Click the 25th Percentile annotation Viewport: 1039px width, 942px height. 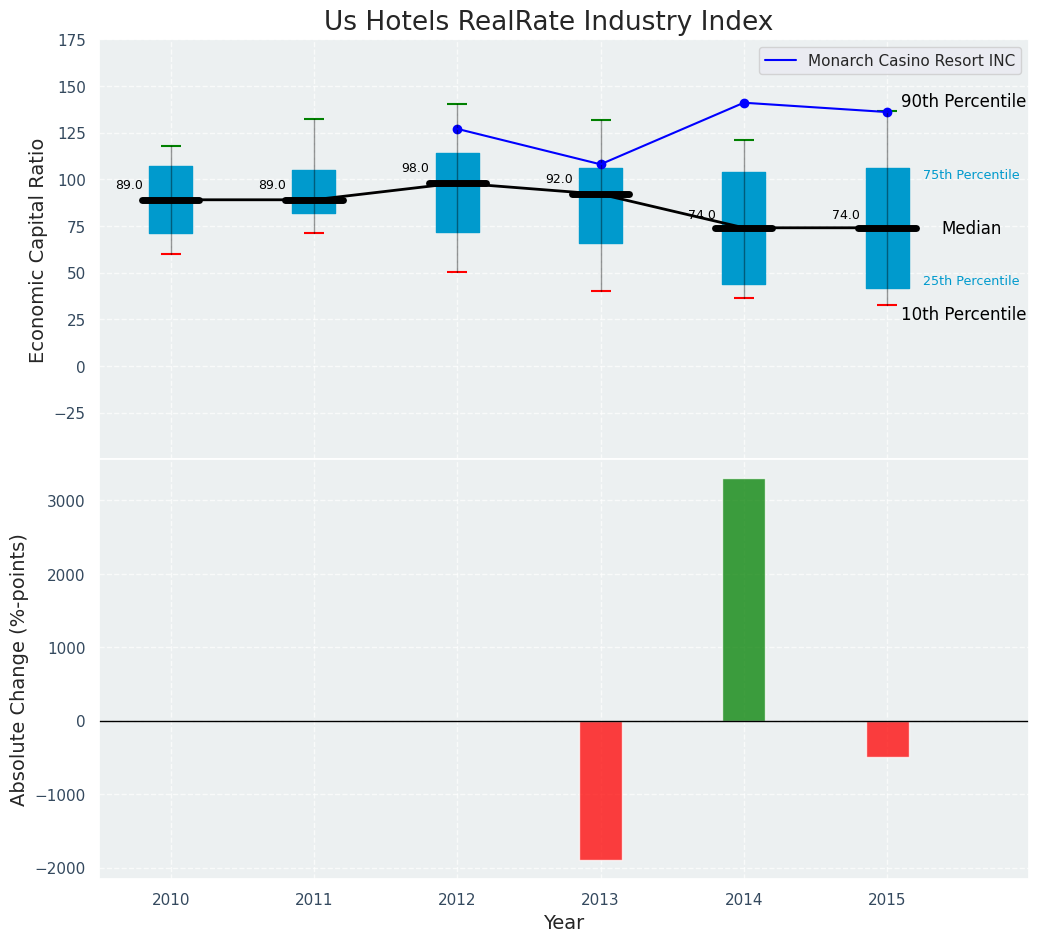[970, 281]
